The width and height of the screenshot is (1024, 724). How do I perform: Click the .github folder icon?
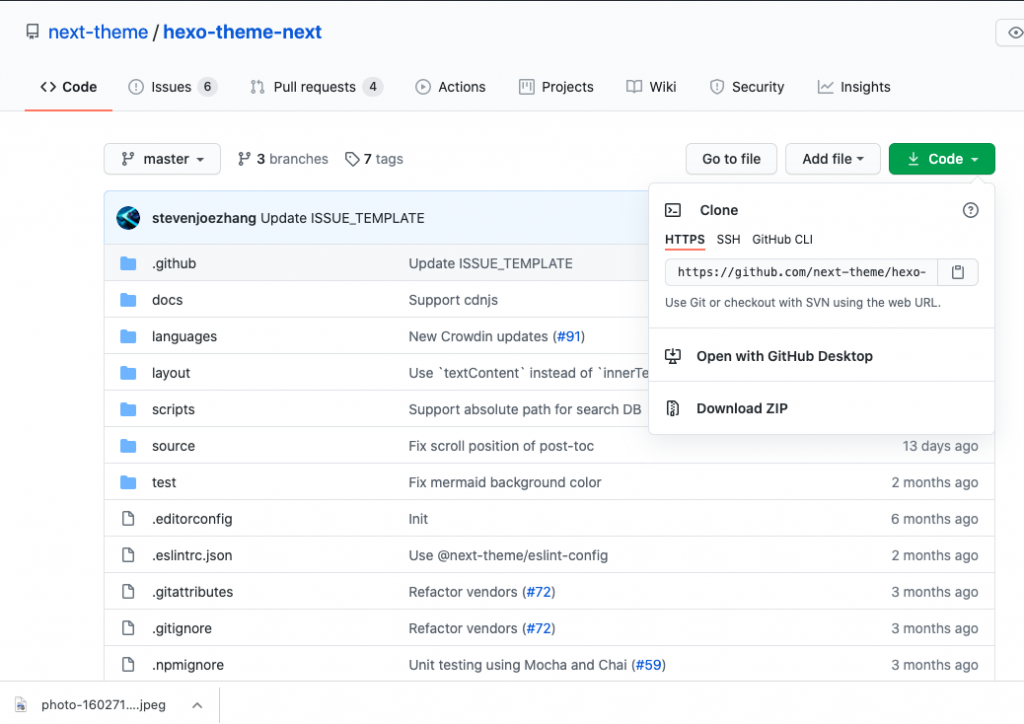[128, 263]
